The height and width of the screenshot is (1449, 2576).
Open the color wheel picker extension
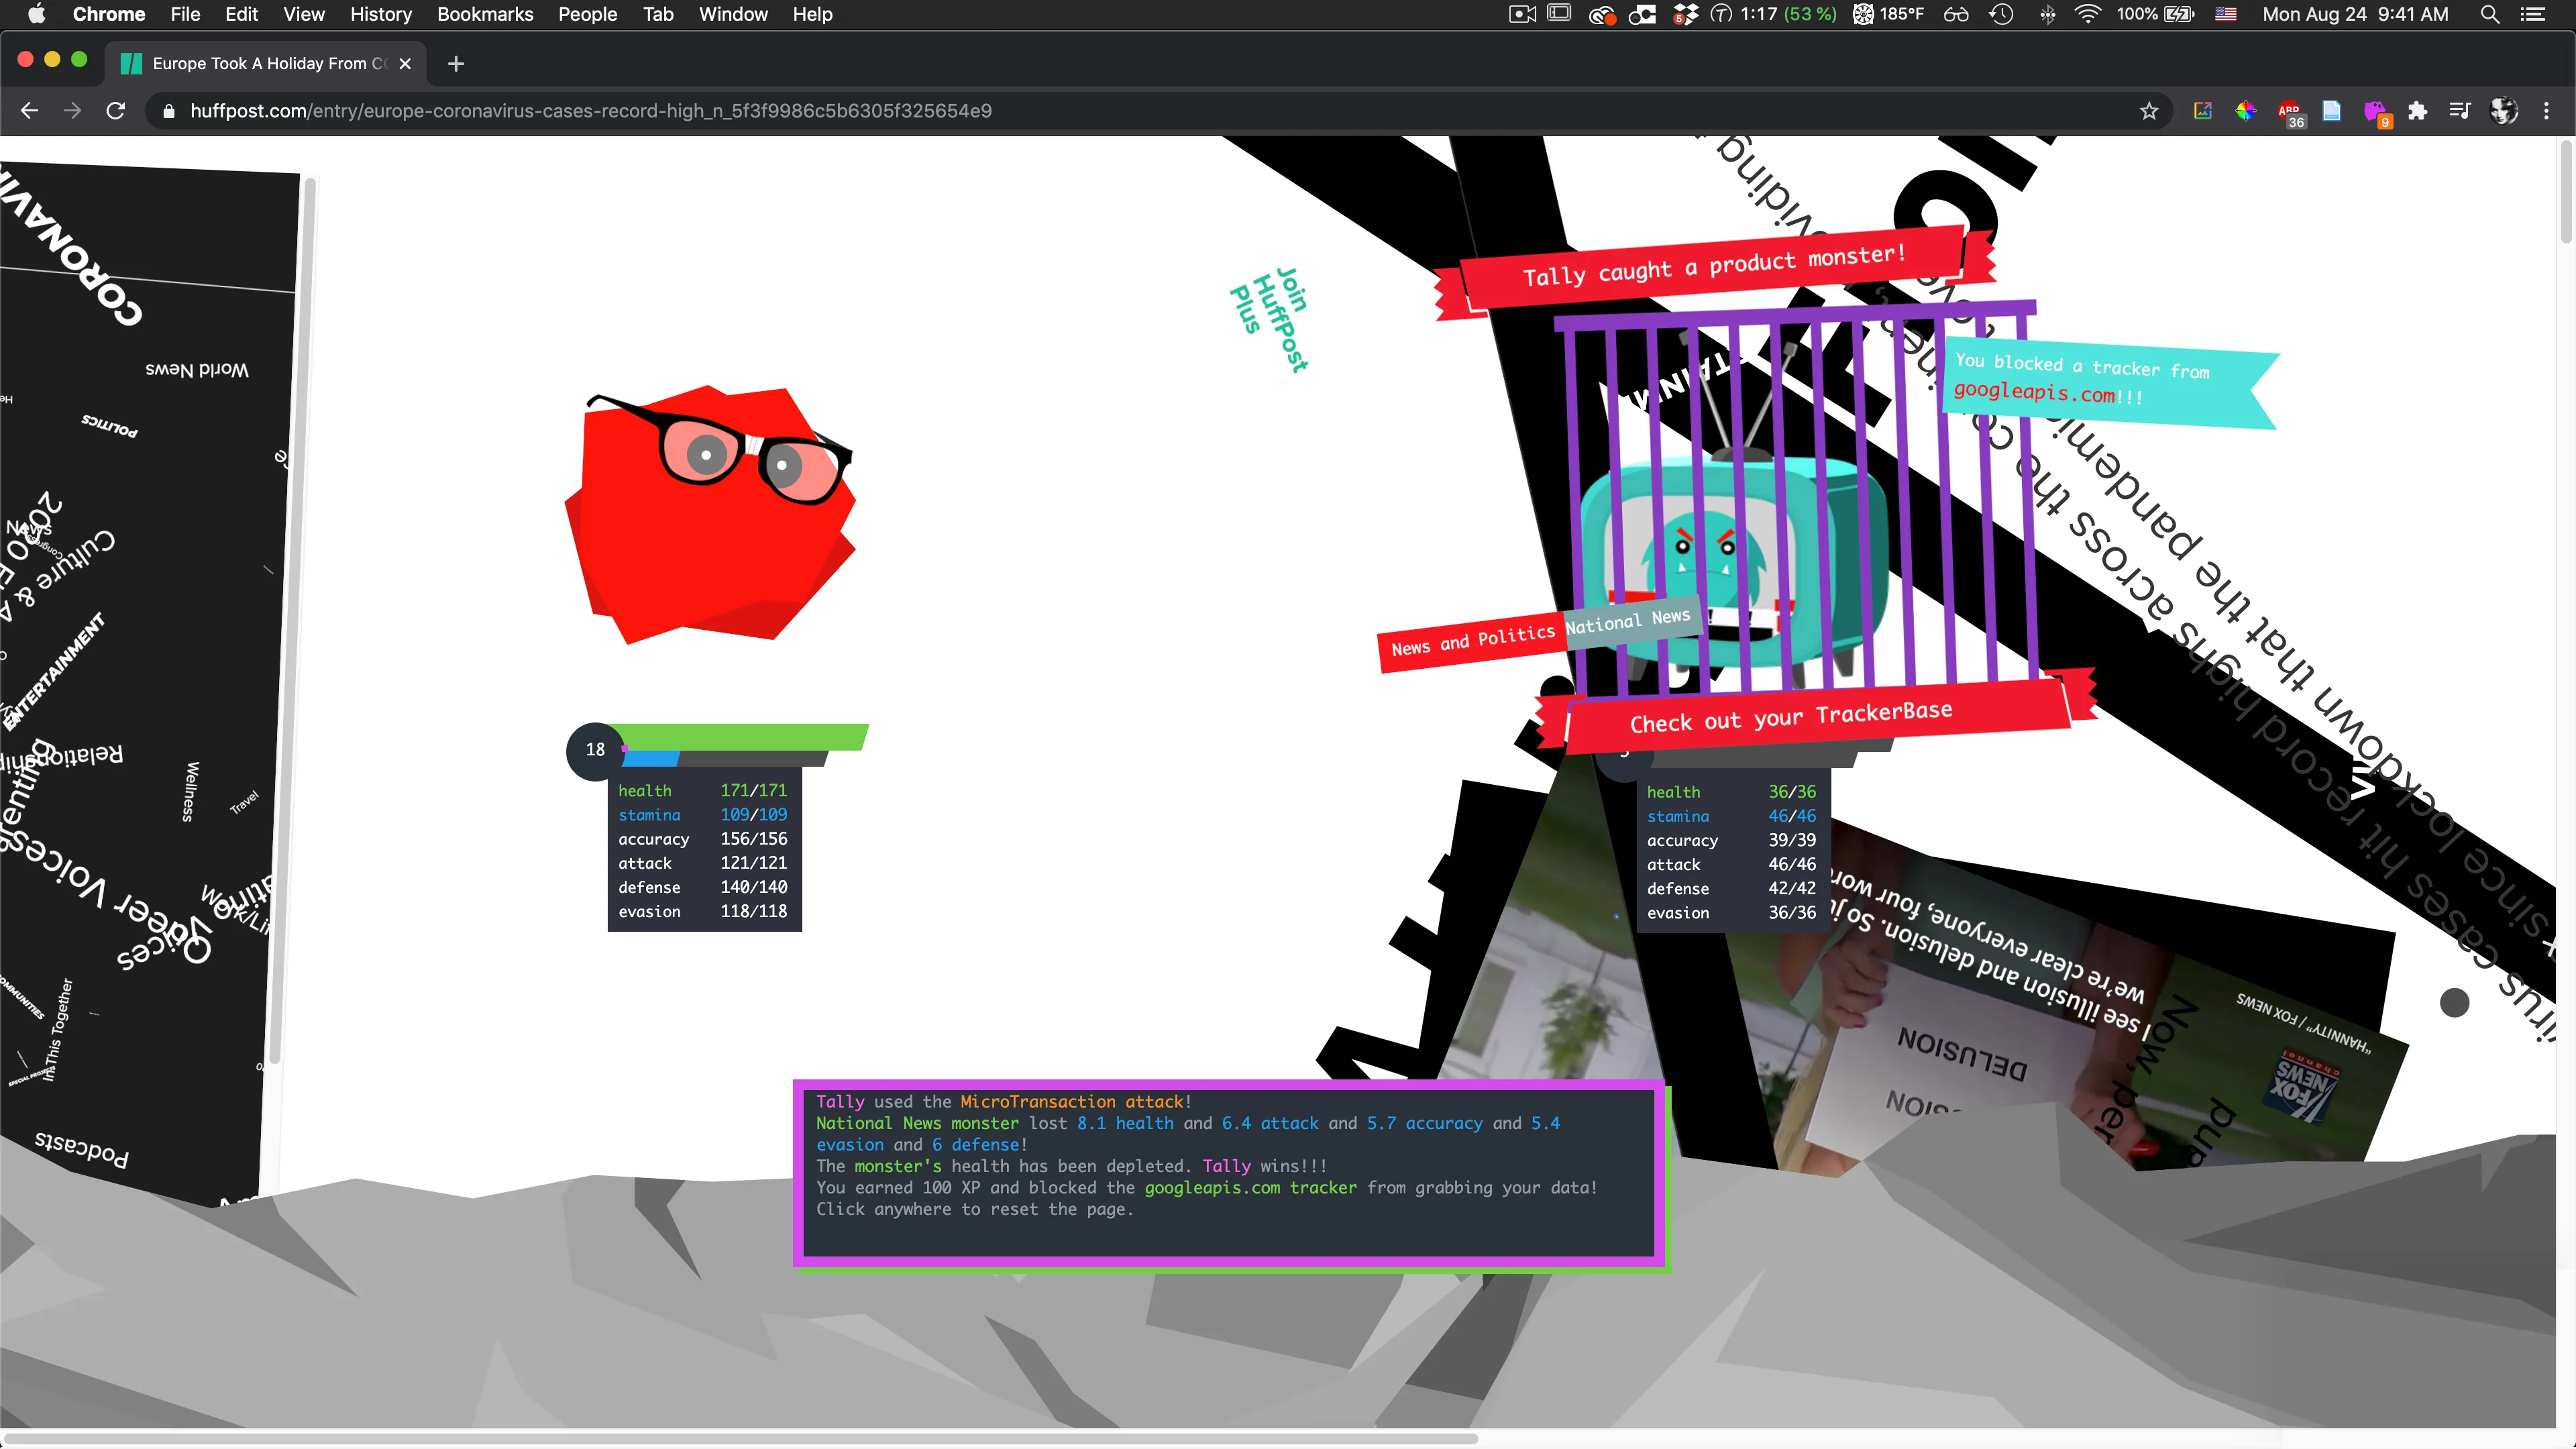(x=2246, y=111)
